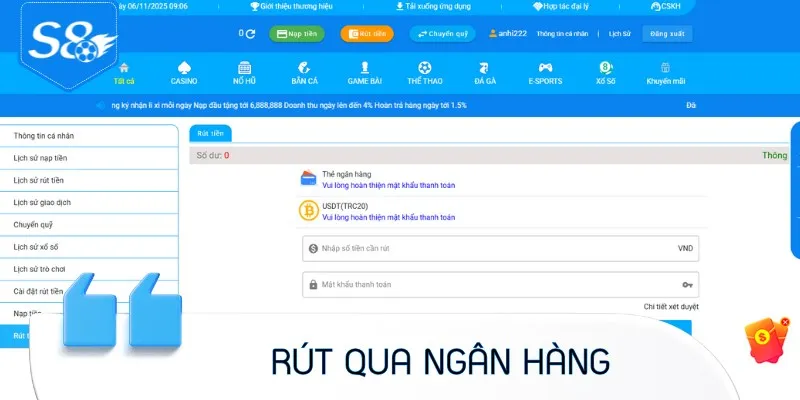The height and width of the screenshot is (400, 800).
Task: Refresh the balance with the reload icon
Action: tap(250, 34)
